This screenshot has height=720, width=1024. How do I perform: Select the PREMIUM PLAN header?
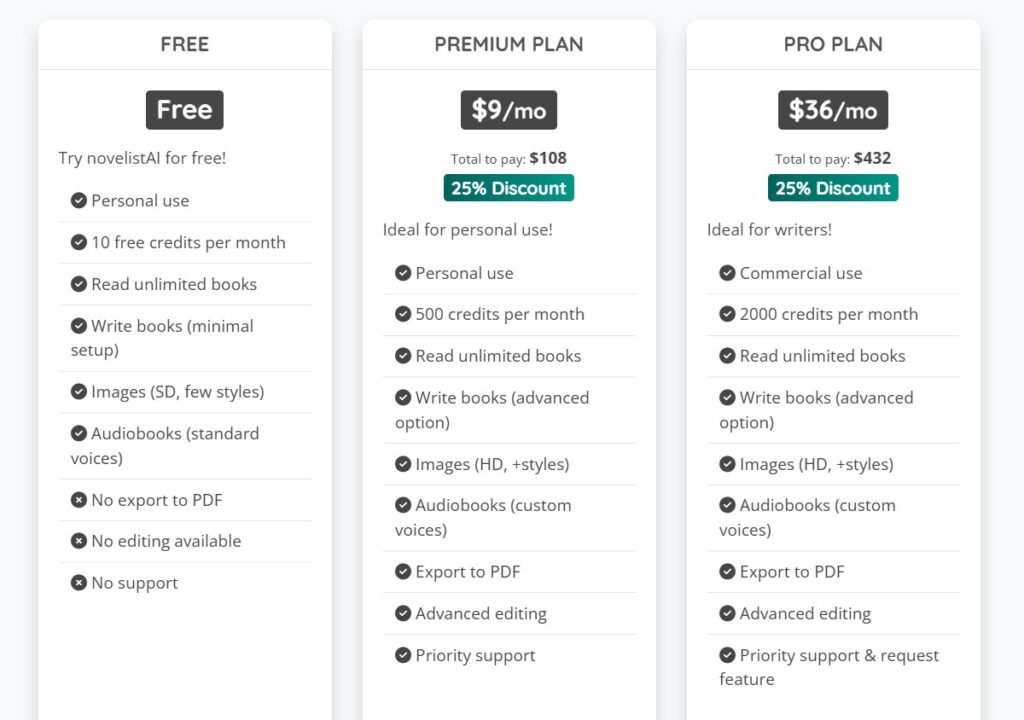pos(509,44)
